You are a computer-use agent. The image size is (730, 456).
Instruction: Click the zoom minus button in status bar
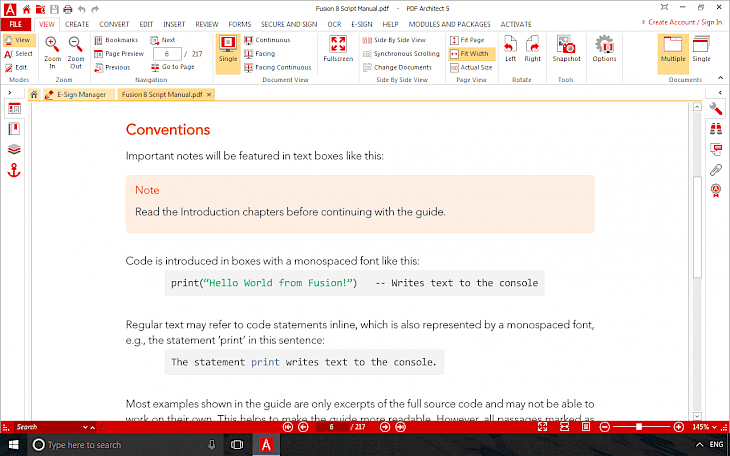click(x=604, y=427)
